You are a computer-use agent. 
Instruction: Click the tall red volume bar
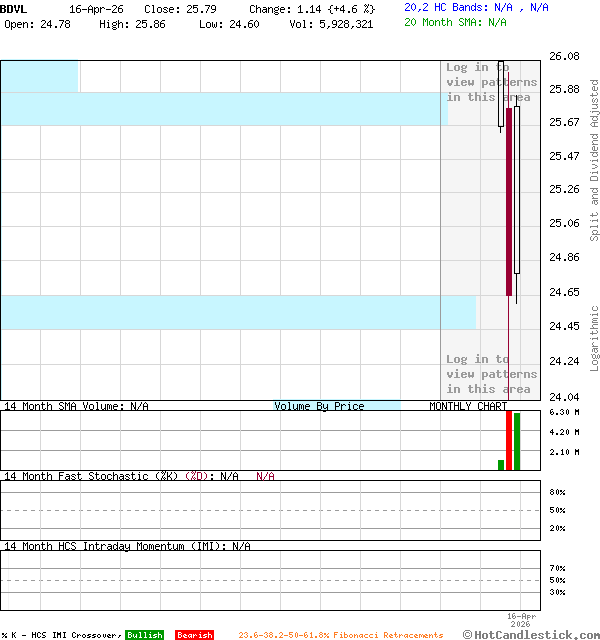509,440
